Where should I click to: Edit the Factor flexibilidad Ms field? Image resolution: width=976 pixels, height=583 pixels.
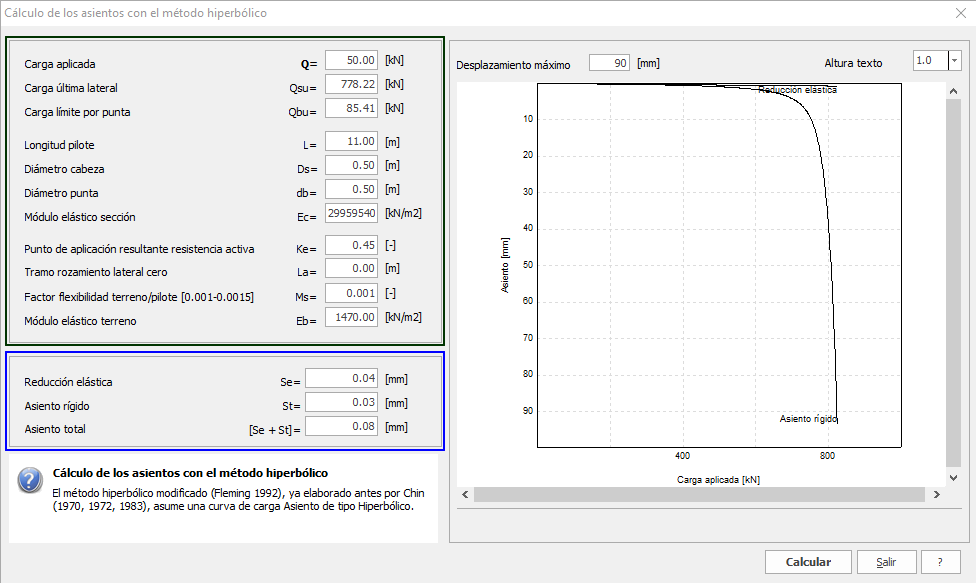[351, 293]
